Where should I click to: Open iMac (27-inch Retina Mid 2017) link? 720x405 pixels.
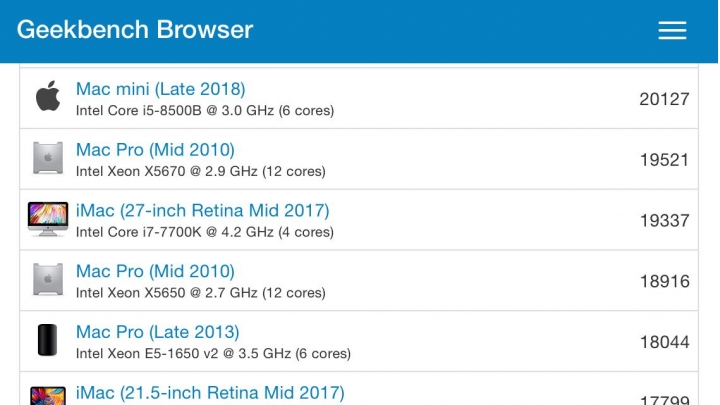tap(202, 210)
